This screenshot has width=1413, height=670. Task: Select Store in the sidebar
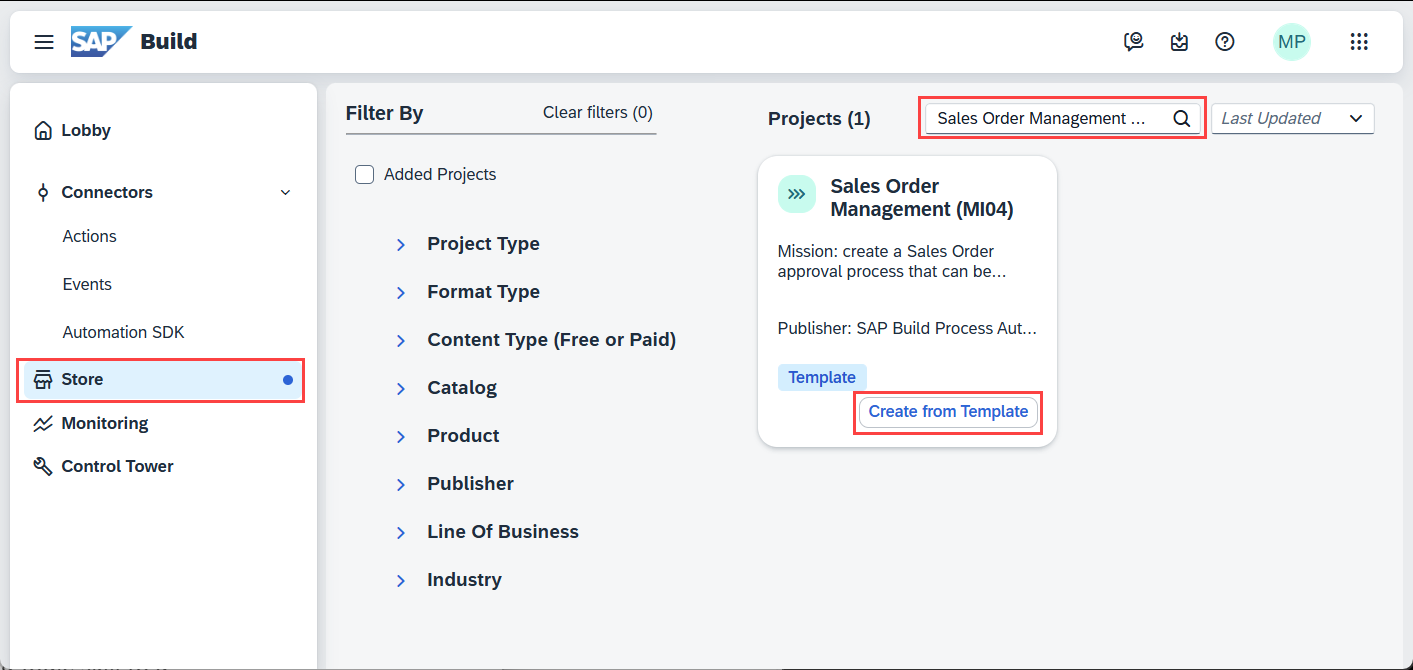pyautogui.click(x=163, y=380)
